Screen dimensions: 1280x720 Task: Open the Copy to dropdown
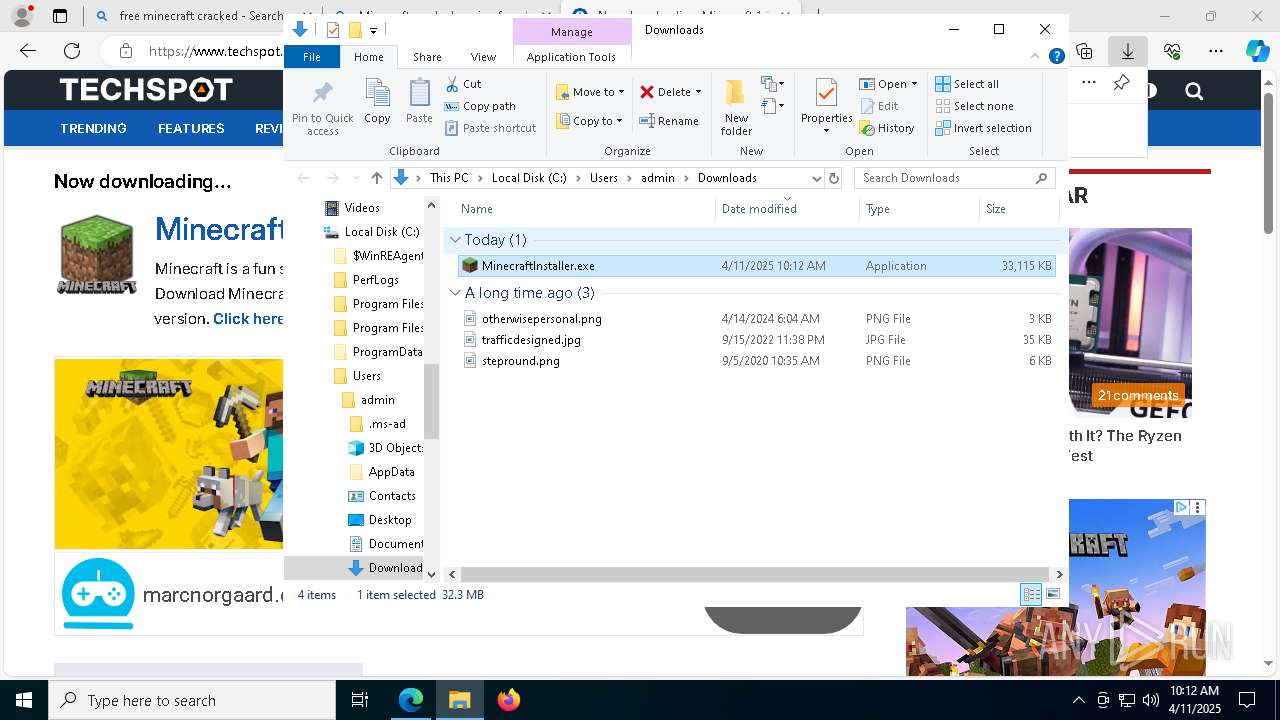590,121
